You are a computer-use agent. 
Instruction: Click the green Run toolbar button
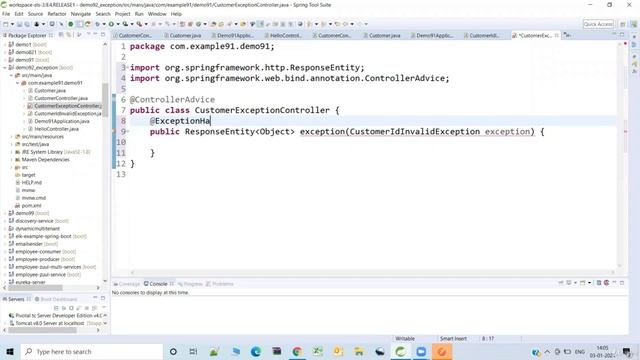[111, 24]
